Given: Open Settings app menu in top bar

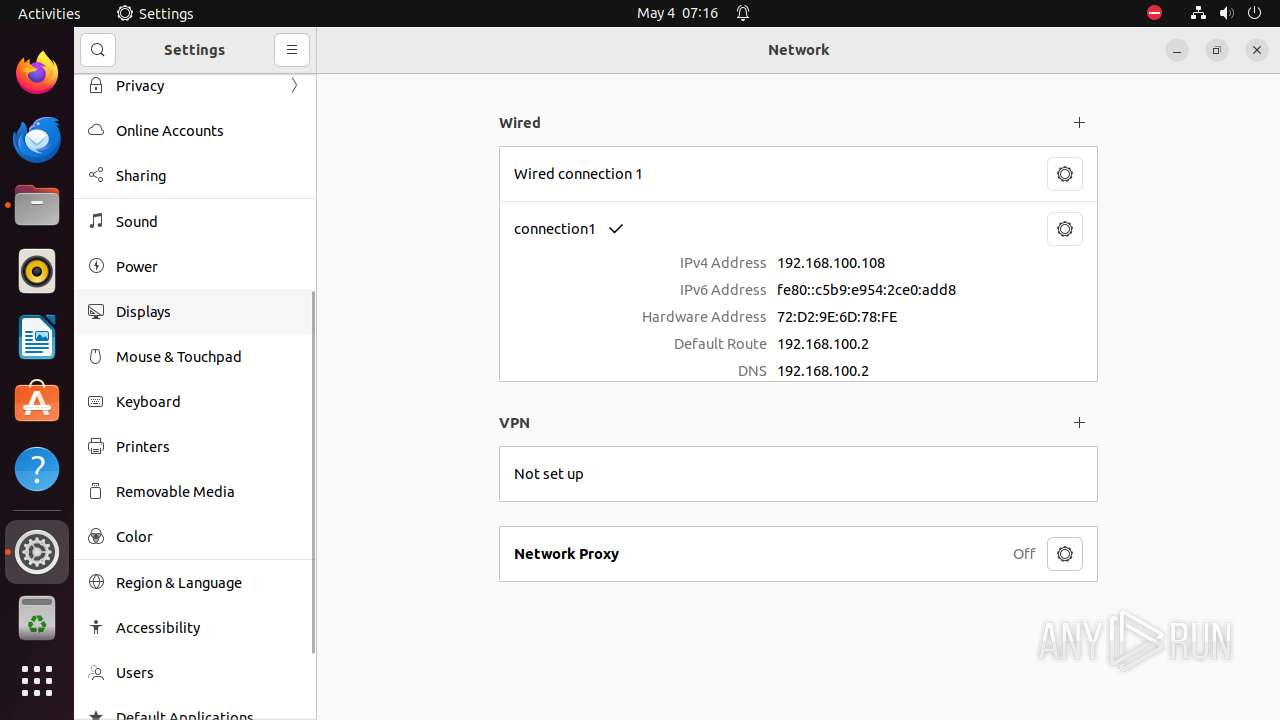Looking at the screenshot, I should (155, 13).
